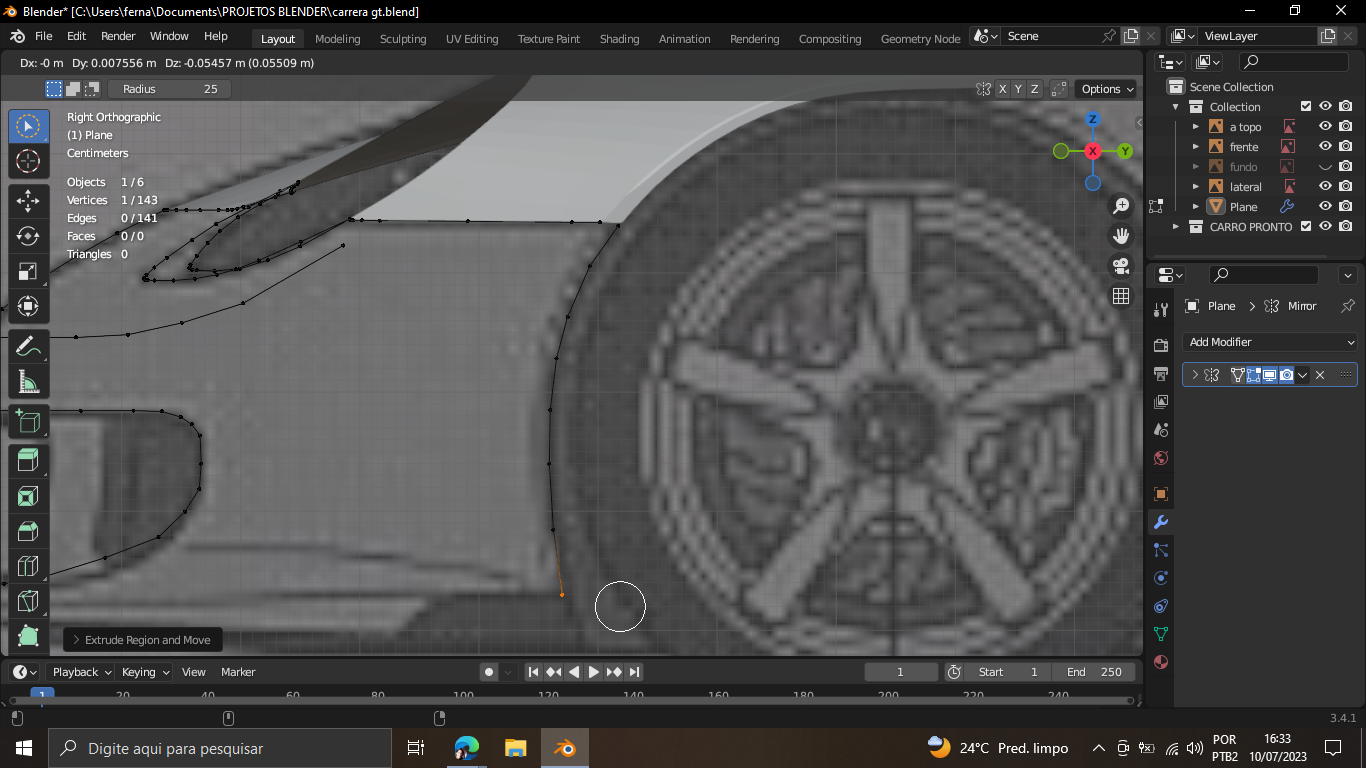The image size is (1366, 768).
Task: Toggle the auto keying record button
Action: pos(489,672)
